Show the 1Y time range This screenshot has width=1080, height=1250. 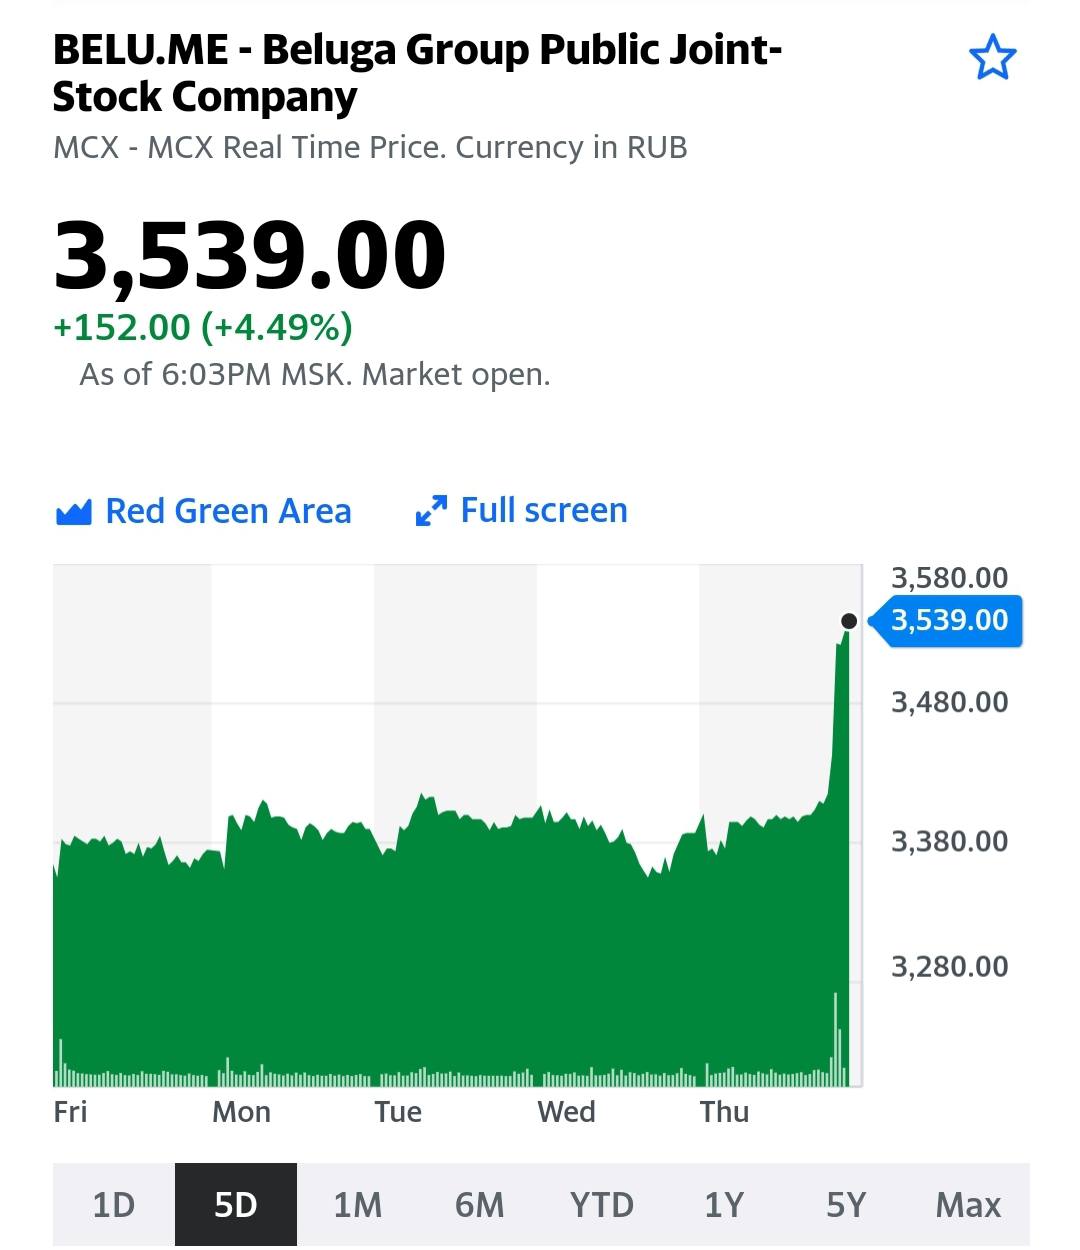point(724,1205)
